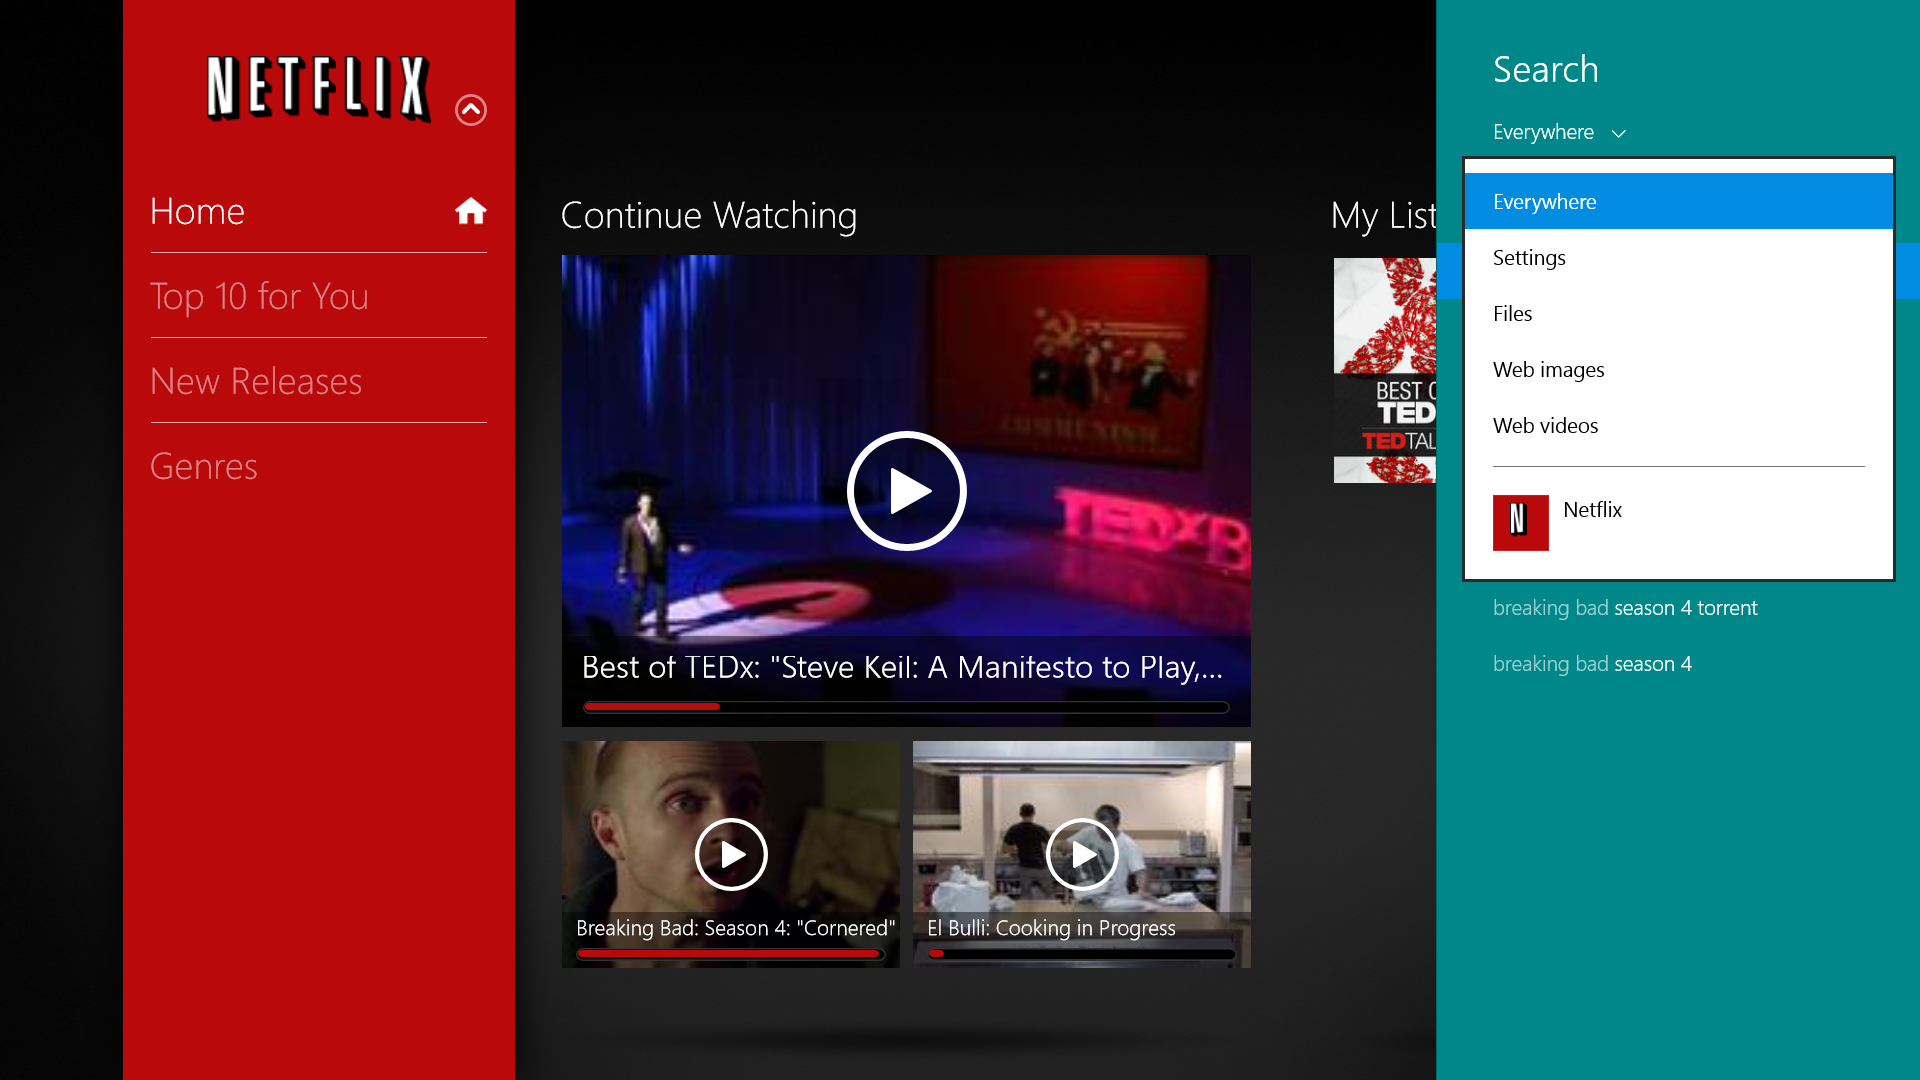Click the Netflix logo
Image resolution: width=1920 pixels, height=1080 pixels.
(319, 88)
